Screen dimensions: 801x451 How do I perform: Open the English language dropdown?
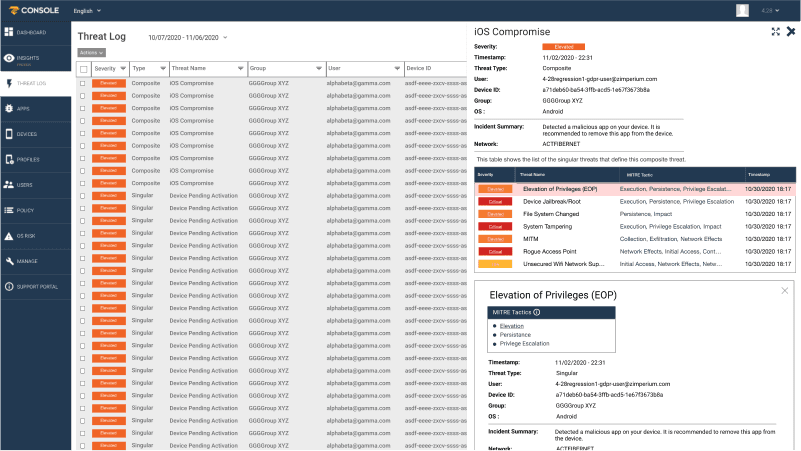point(87,10)
